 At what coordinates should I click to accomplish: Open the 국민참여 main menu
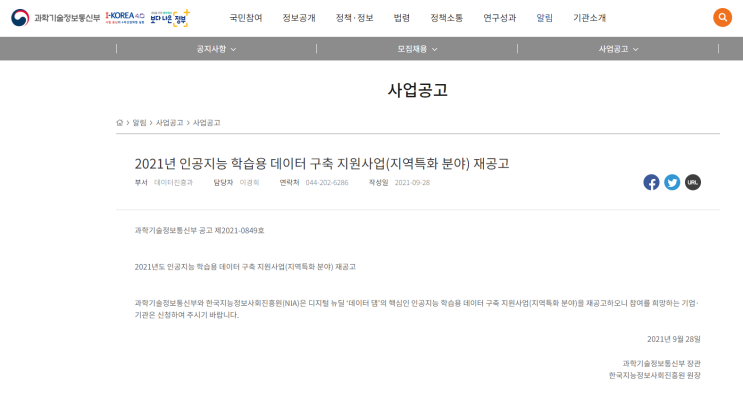[x=246, y=18]
